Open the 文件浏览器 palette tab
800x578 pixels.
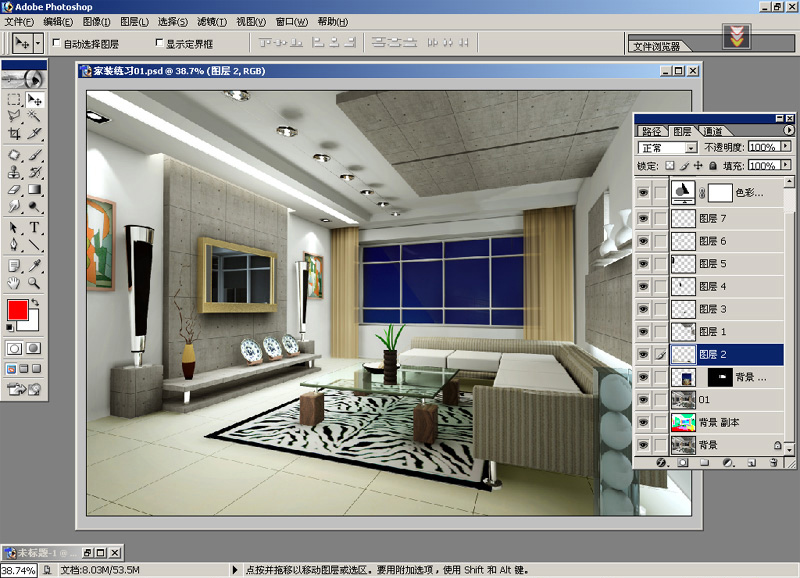657,46
